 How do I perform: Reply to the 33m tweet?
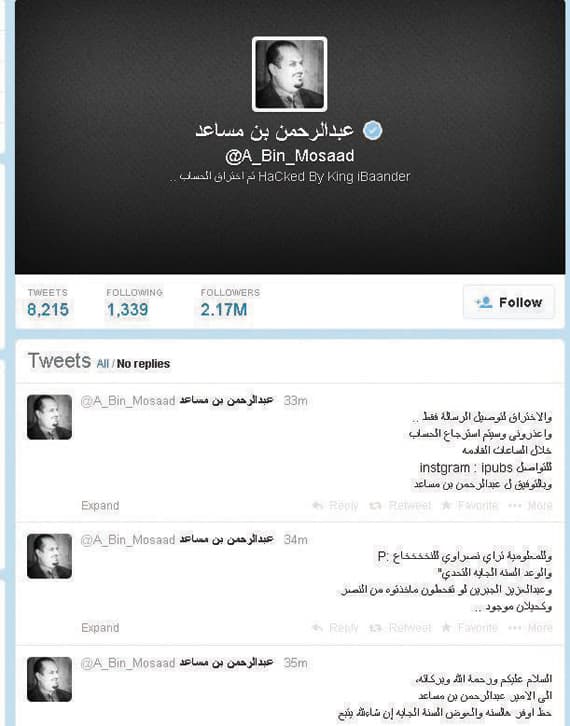coord(335,506)
